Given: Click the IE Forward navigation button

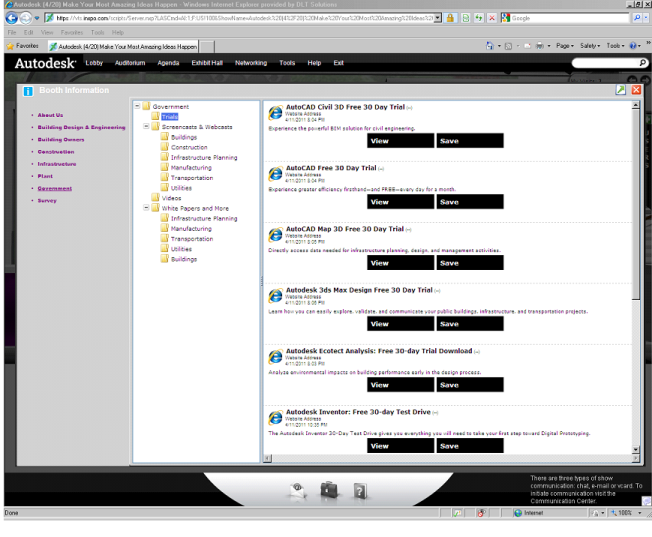Looking at the screenshot, I should click(x=26, y=18).
